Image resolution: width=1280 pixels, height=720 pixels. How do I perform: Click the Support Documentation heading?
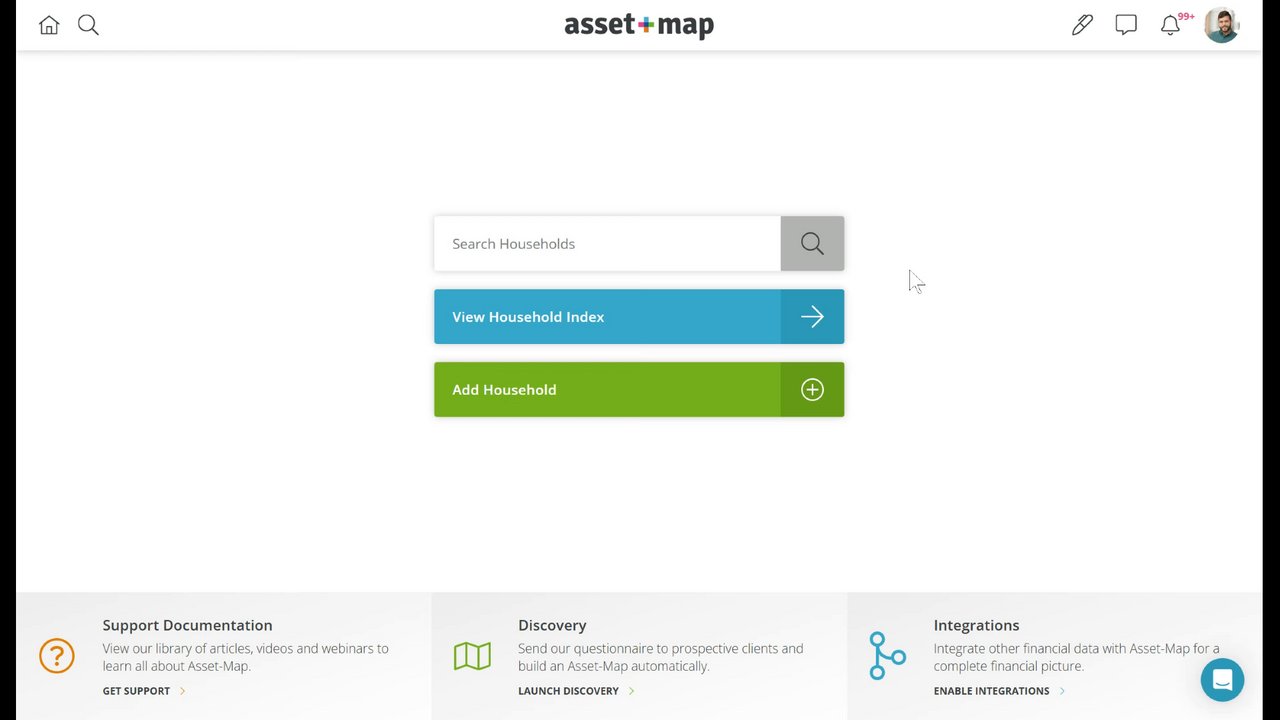coord(187,625)
